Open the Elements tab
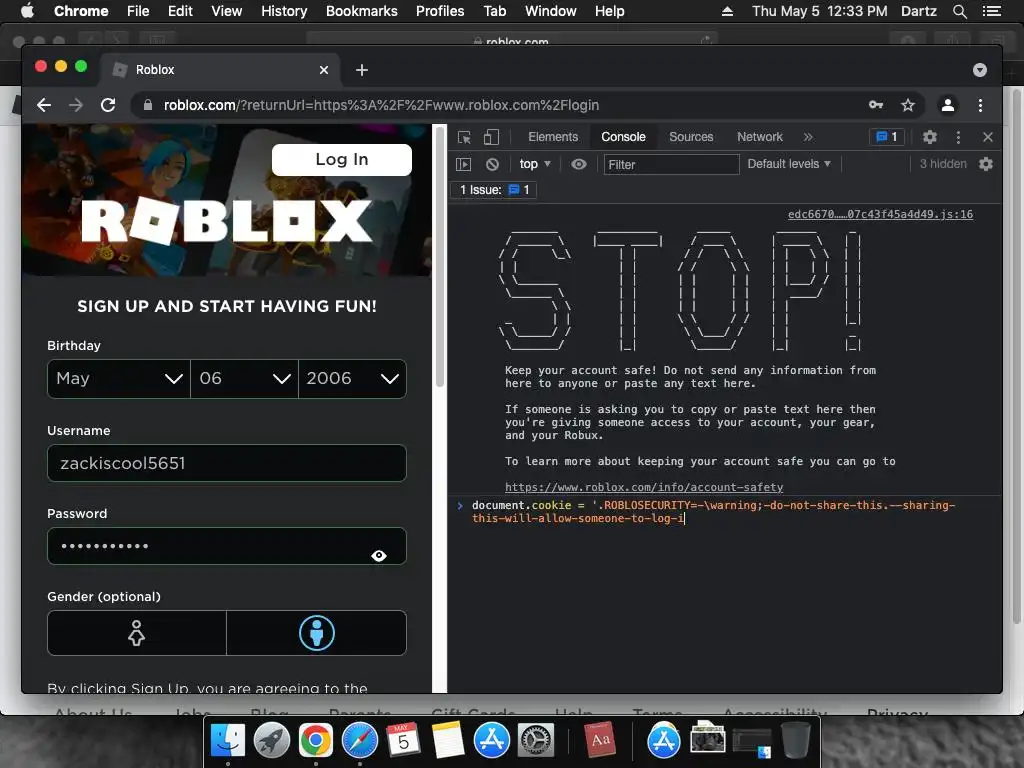 (553, 137)
